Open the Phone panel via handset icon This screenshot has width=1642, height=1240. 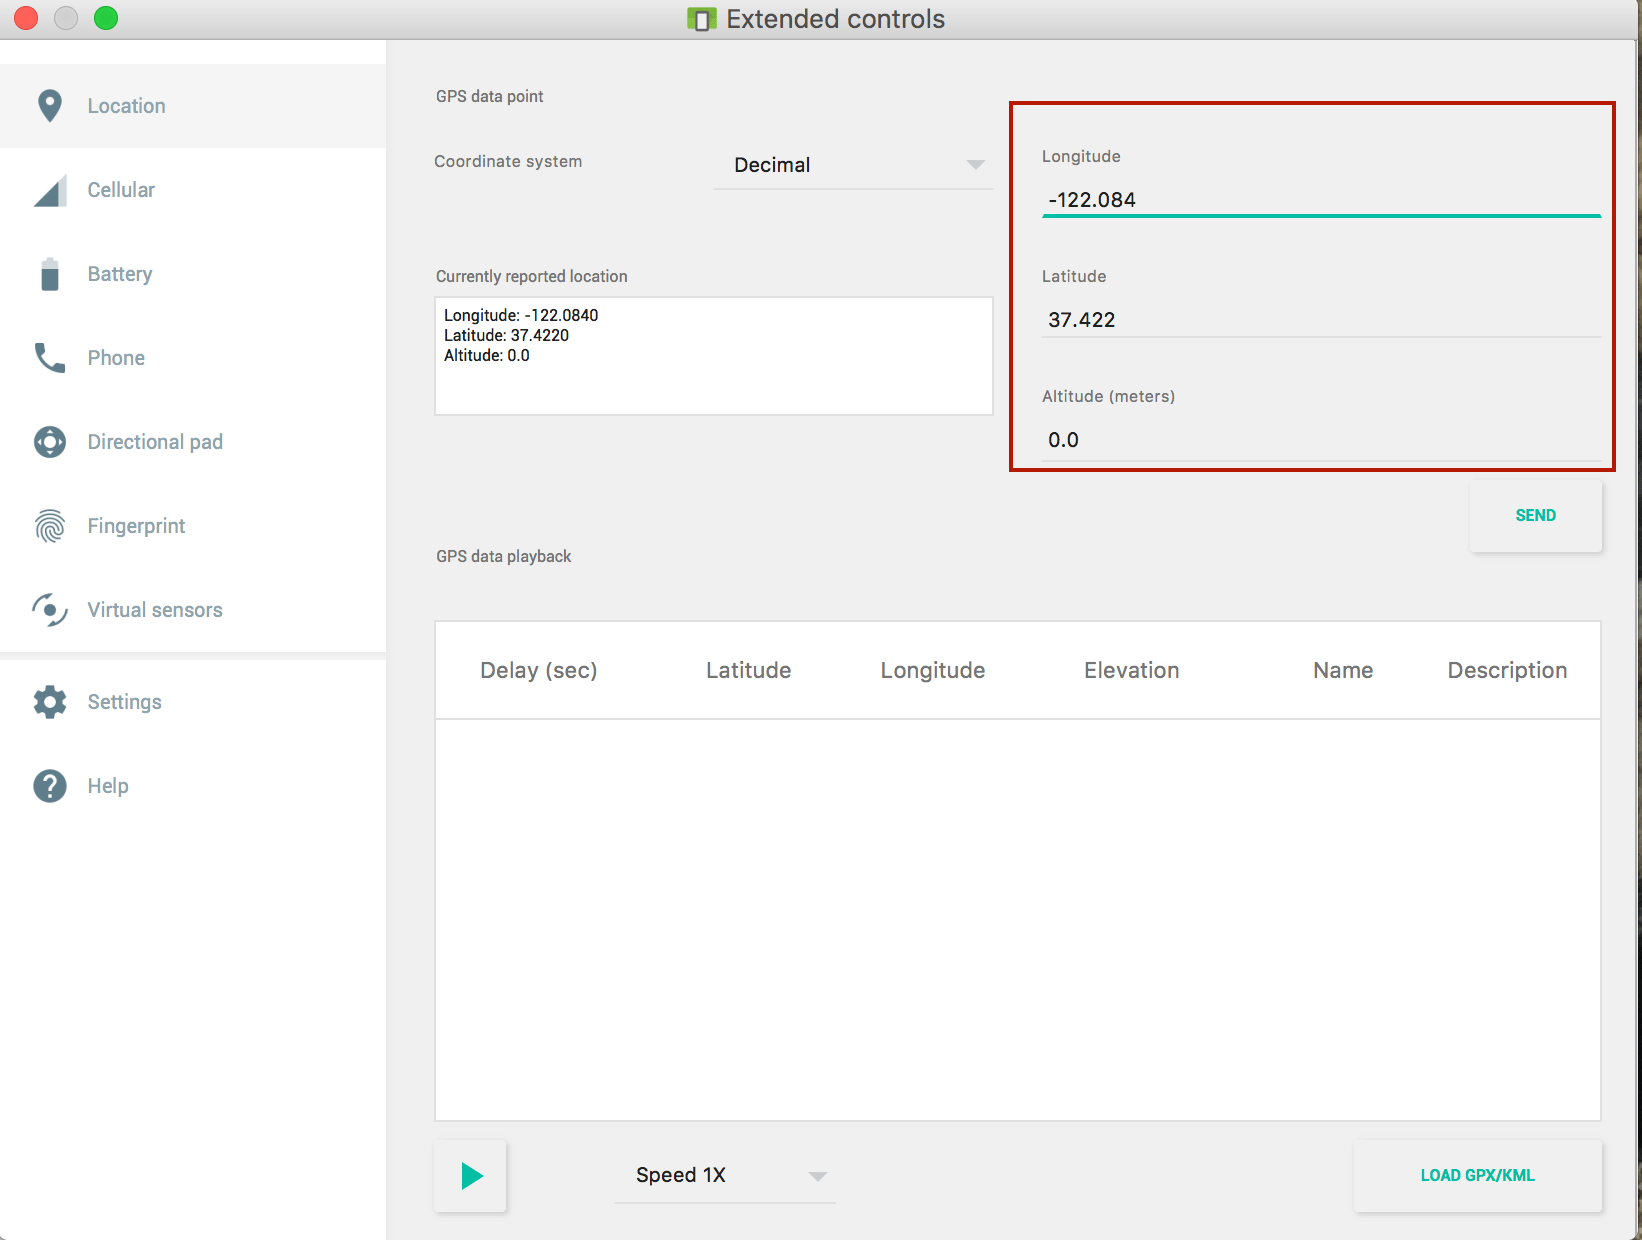49,357
